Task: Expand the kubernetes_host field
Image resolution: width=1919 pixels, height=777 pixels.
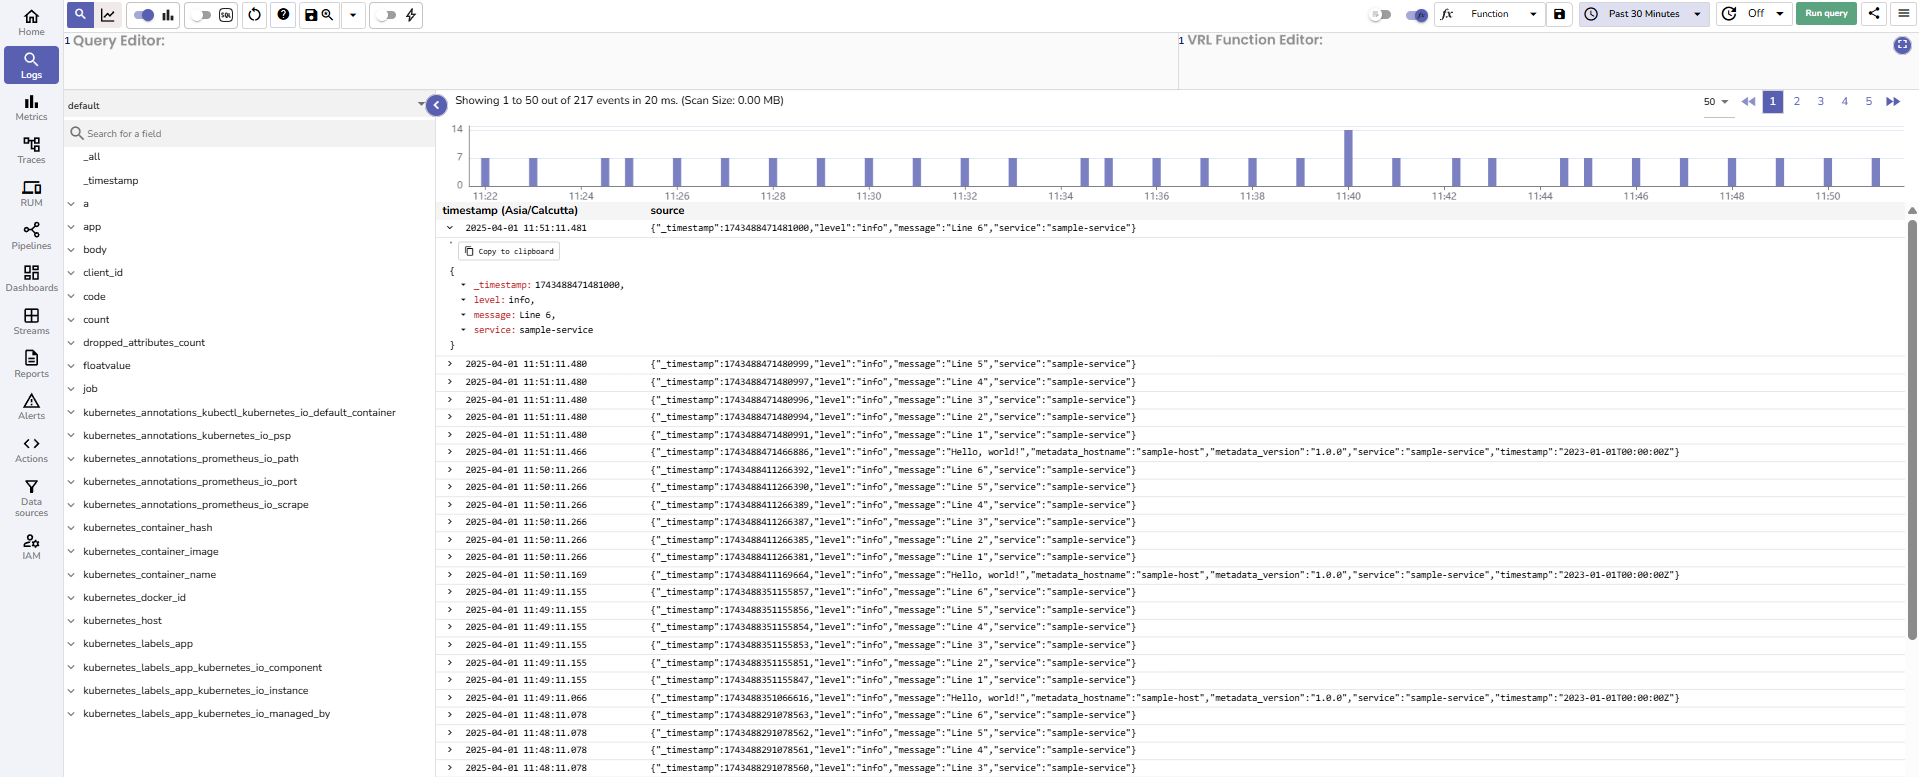Action: 71,621
